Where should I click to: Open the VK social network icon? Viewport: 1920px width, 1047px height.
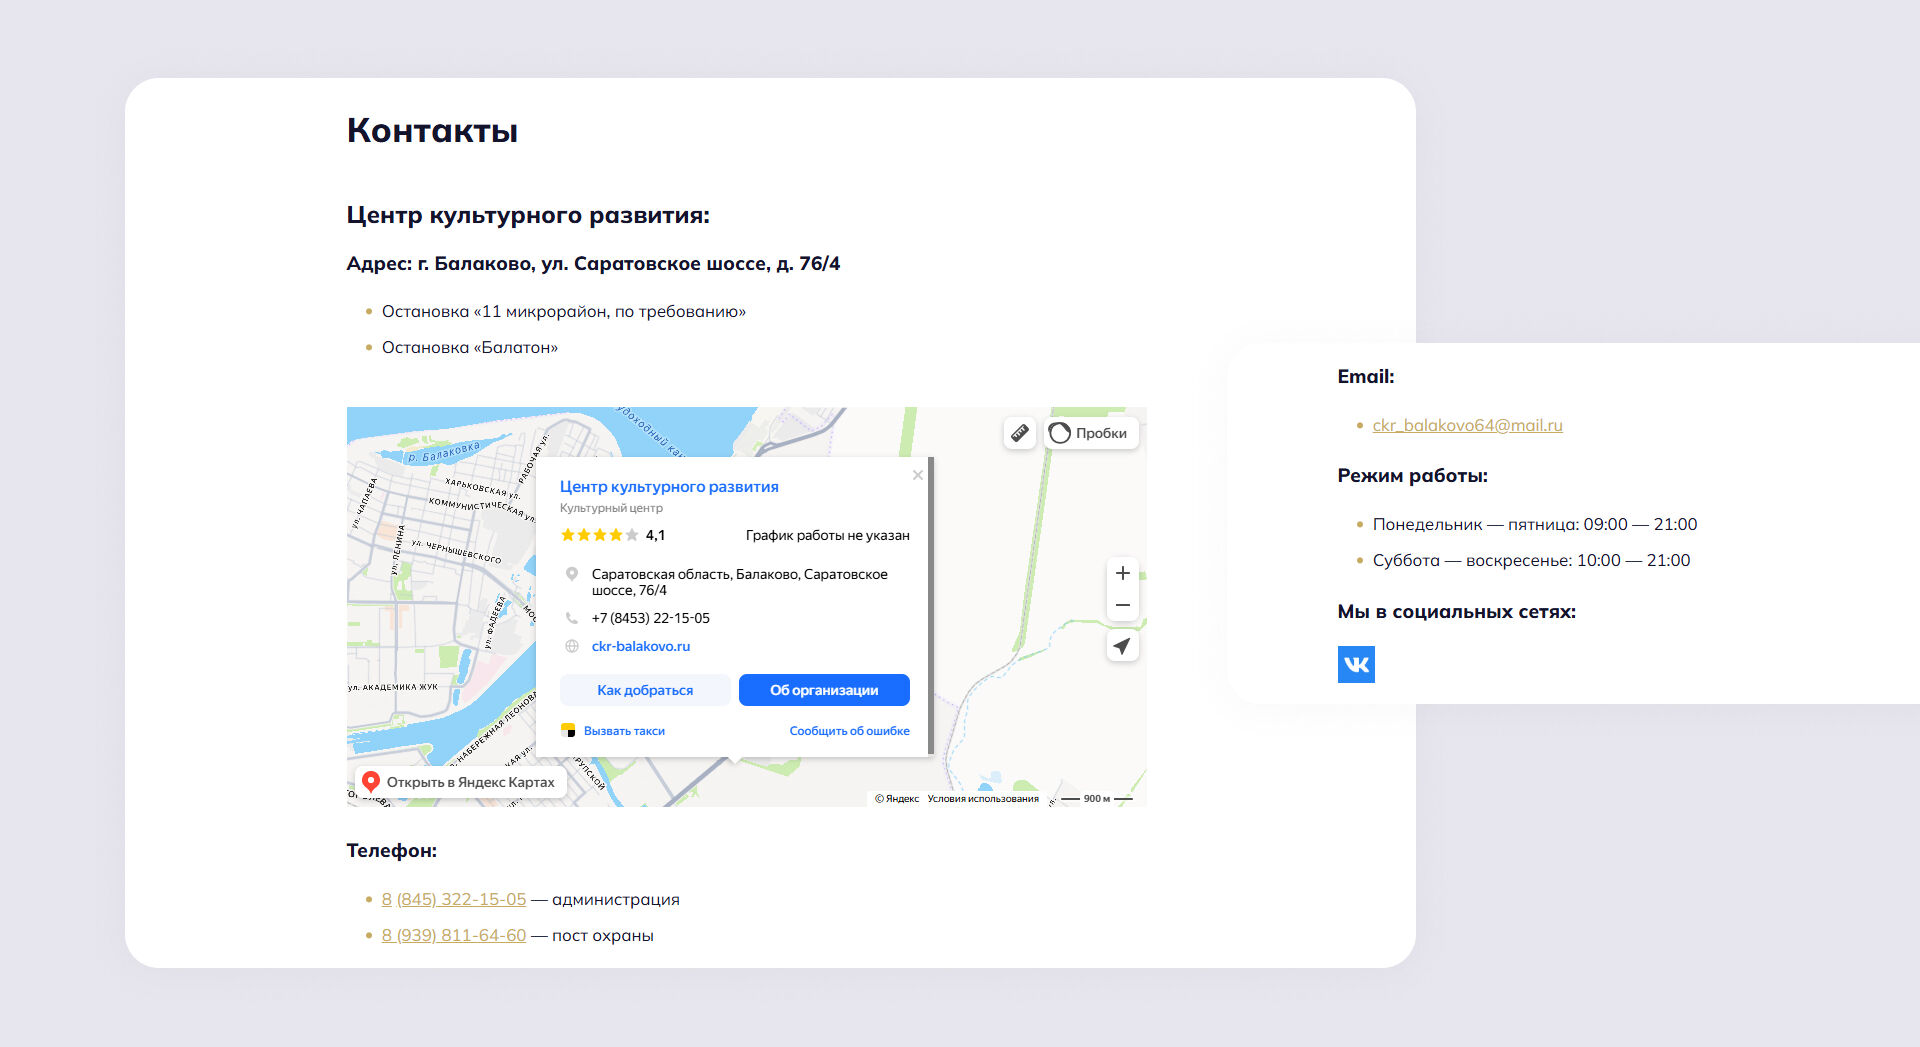pyautogui.click(x=1356, y=664)
